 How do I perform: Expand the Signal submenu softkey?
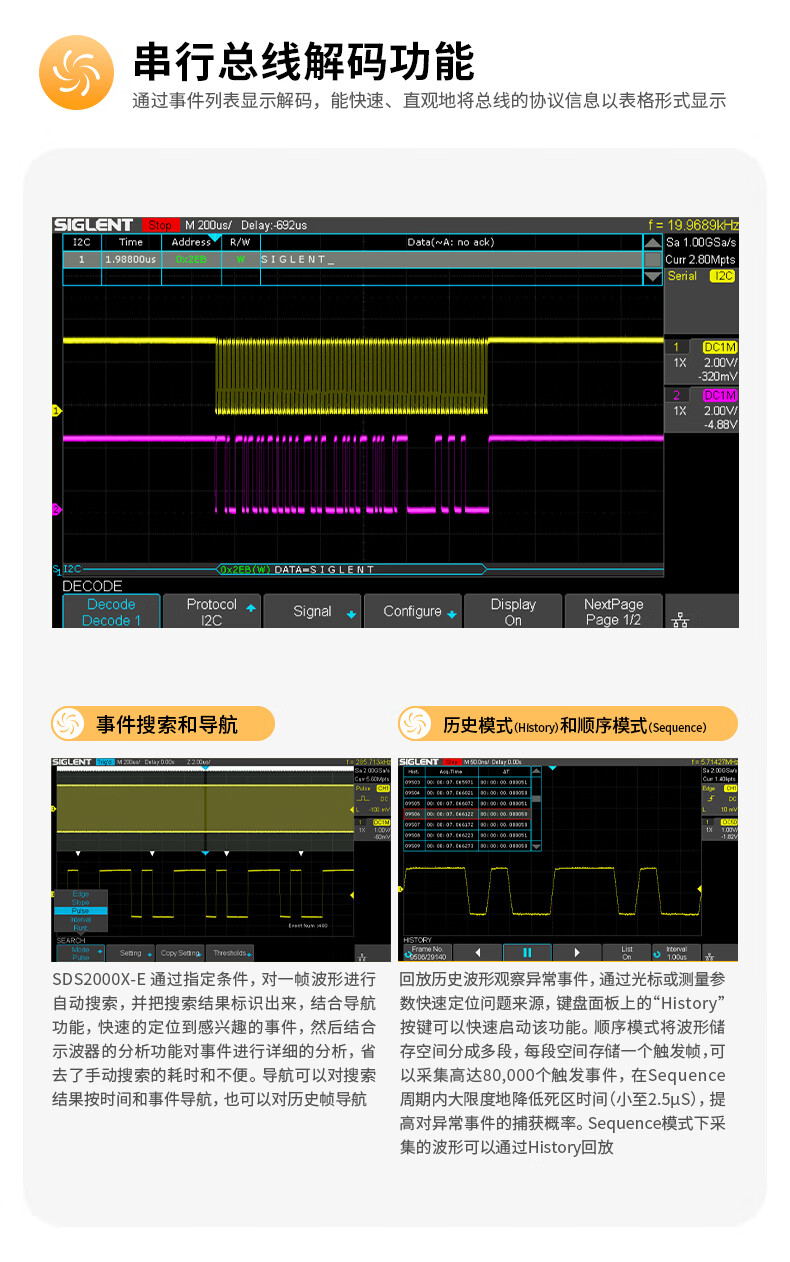[x=312, y=612]
